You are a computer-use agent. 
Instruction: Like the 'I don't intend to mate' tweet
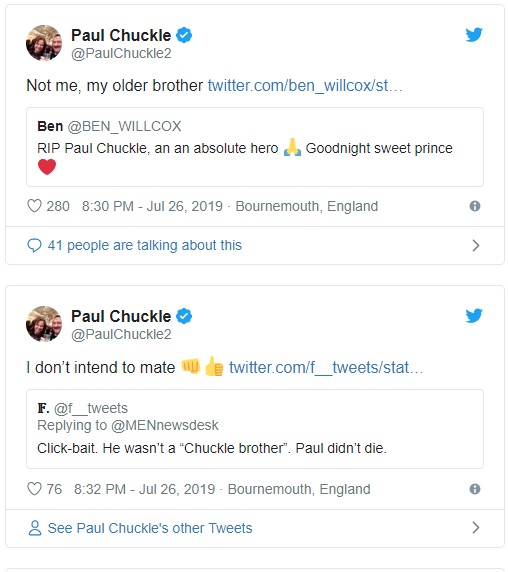pos(35,488)
